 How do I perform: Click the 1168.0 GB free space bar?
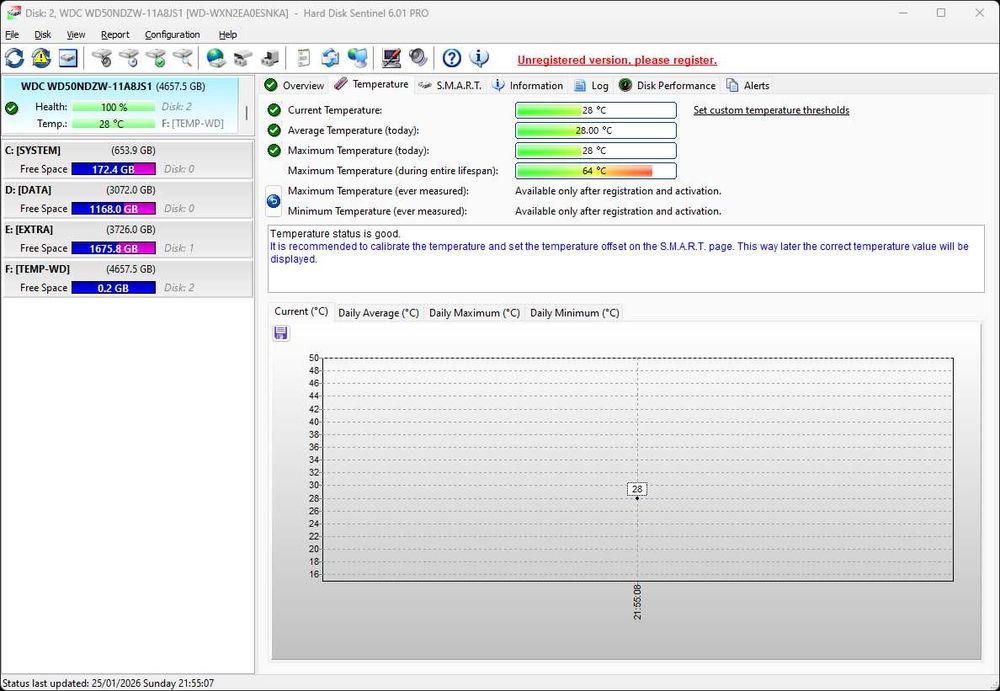click(x=114, y=209)
